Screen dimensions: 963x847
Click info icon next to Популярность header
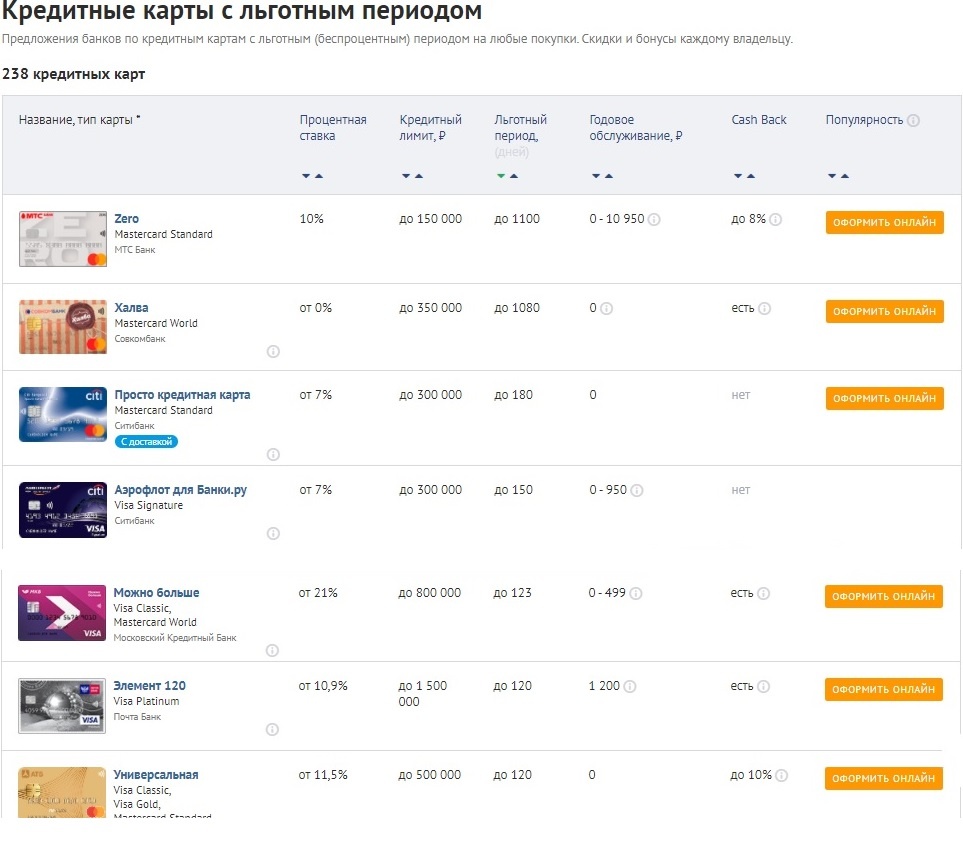coord(913,121)
